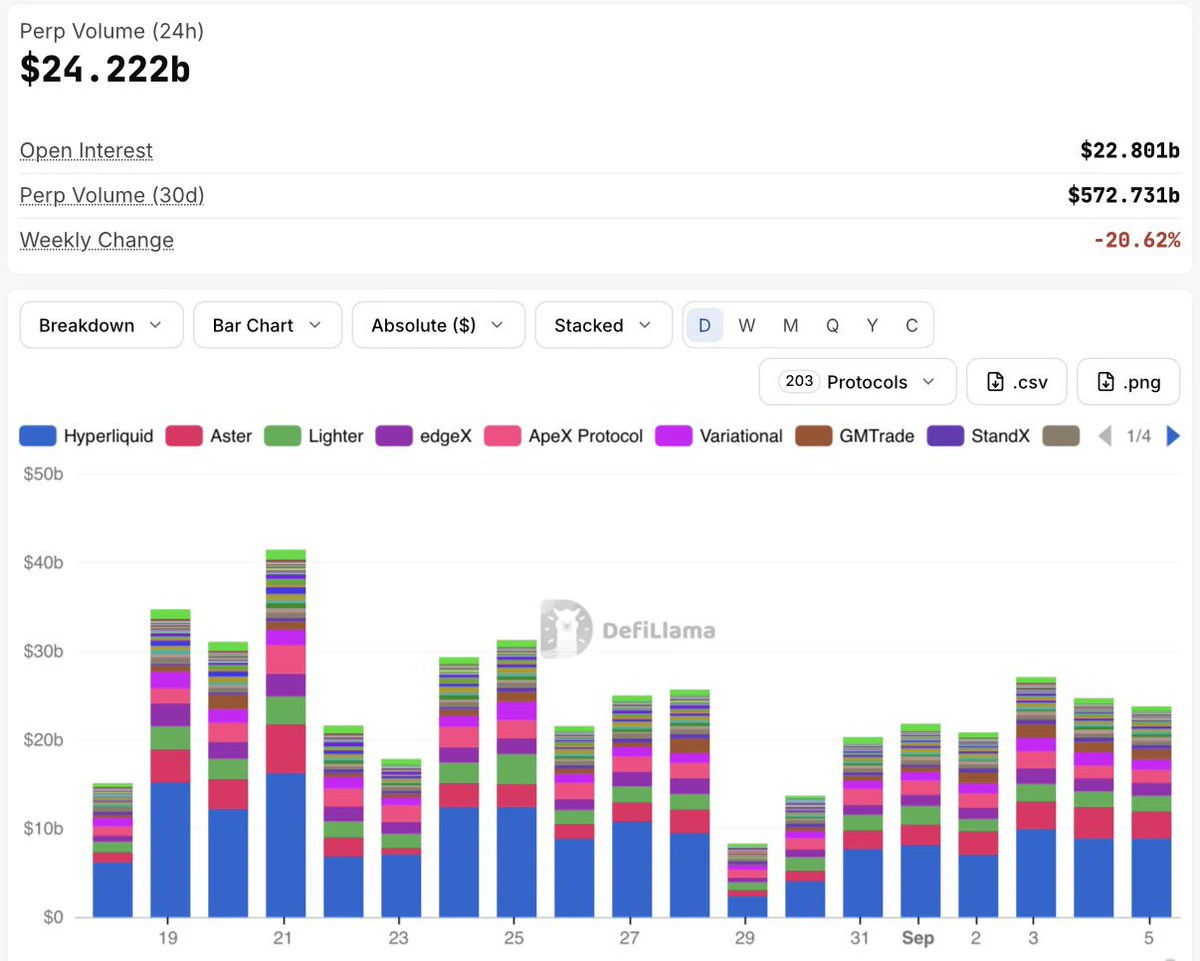
Task: Download chart as .png
Action: point(1129,382)
